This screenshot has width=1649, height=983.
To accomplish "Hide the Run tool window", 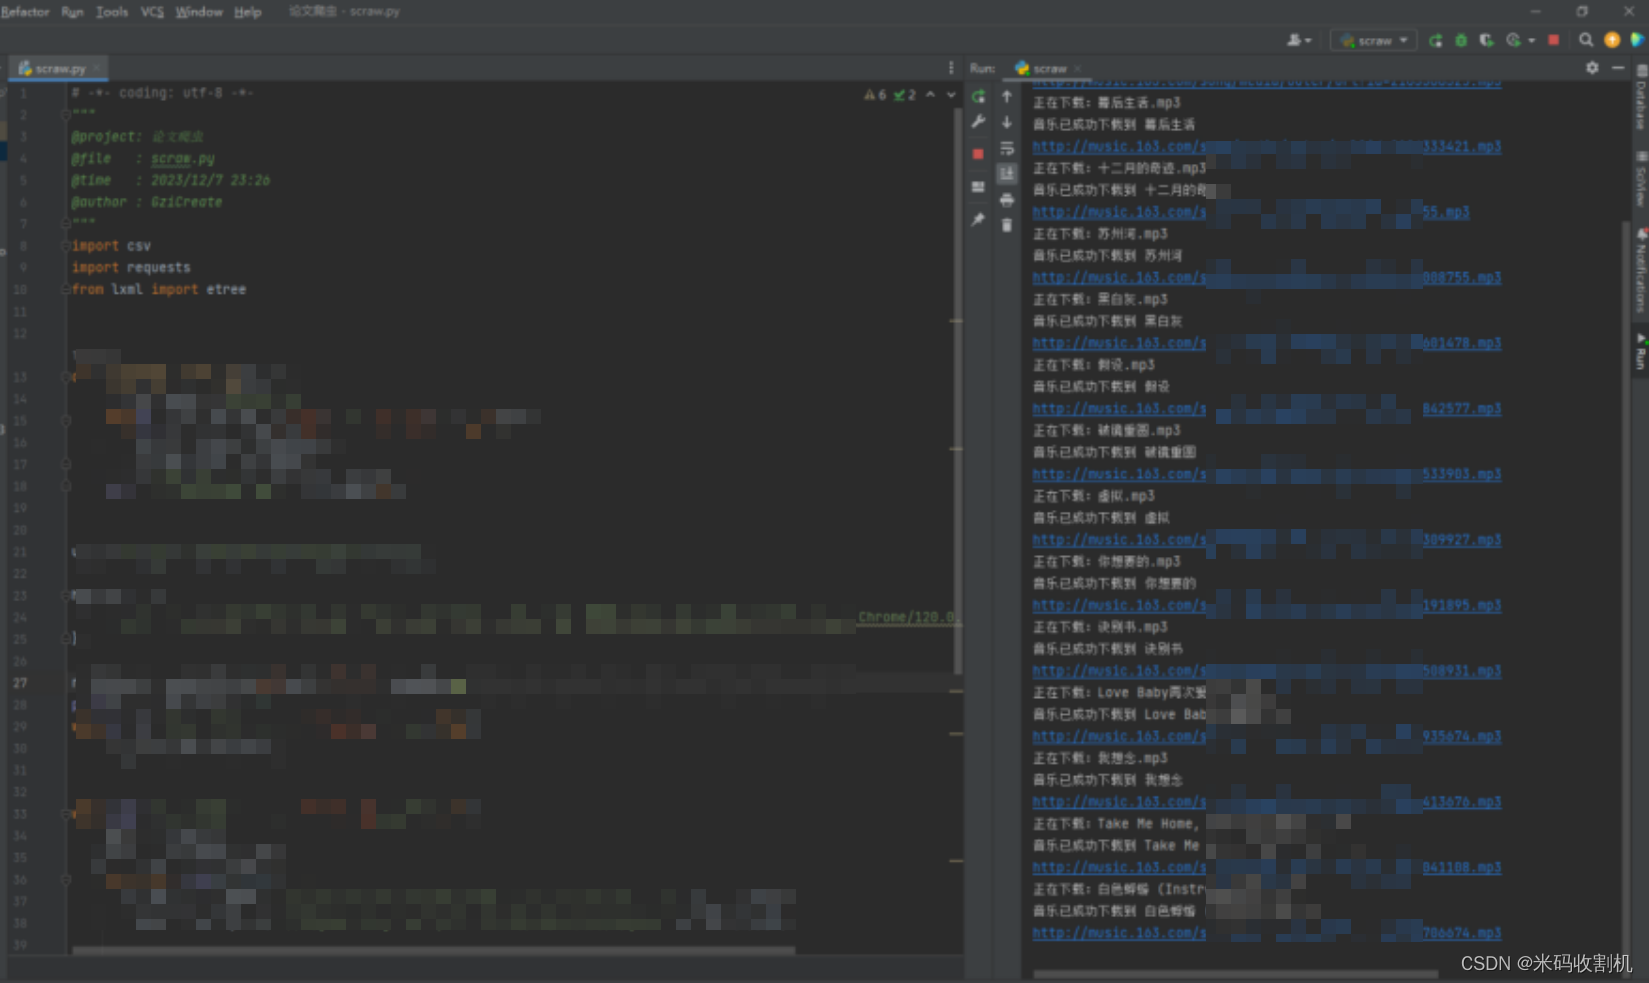I will click(x=1618, y=68).
